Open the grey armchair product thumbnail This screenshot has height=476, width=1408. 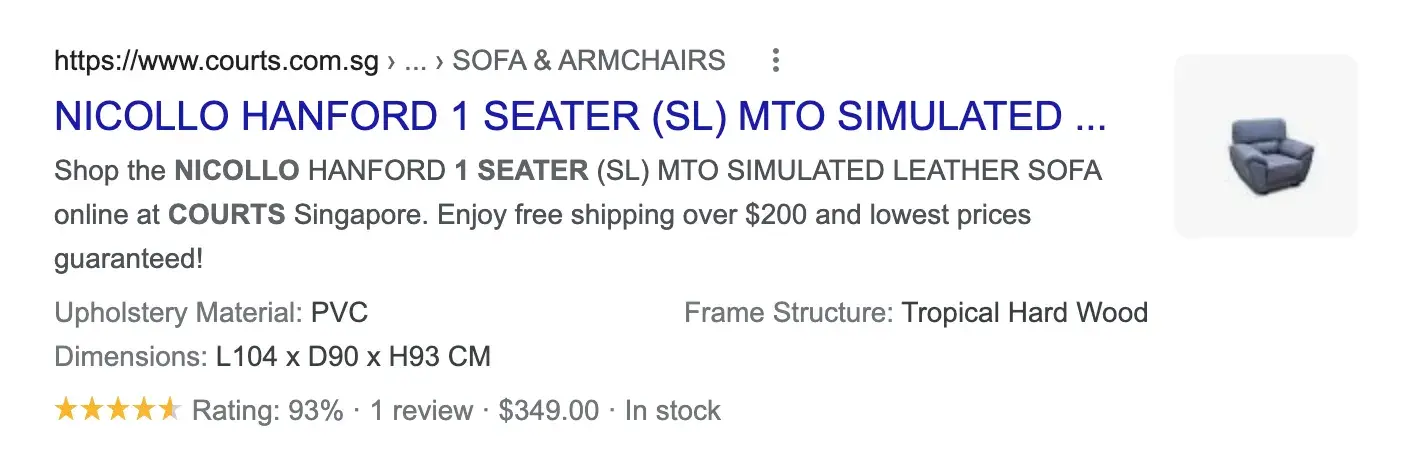click(1265, 145)
